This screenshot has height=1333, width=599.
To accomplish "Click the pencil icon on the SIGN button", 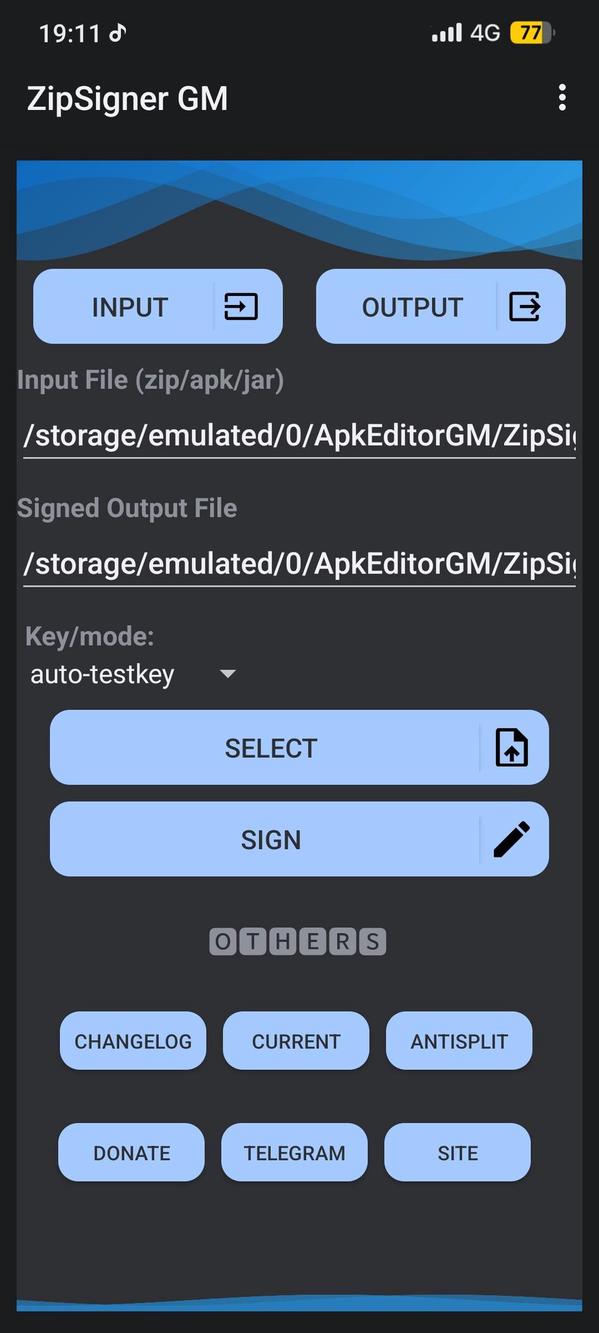I will 512,839.
